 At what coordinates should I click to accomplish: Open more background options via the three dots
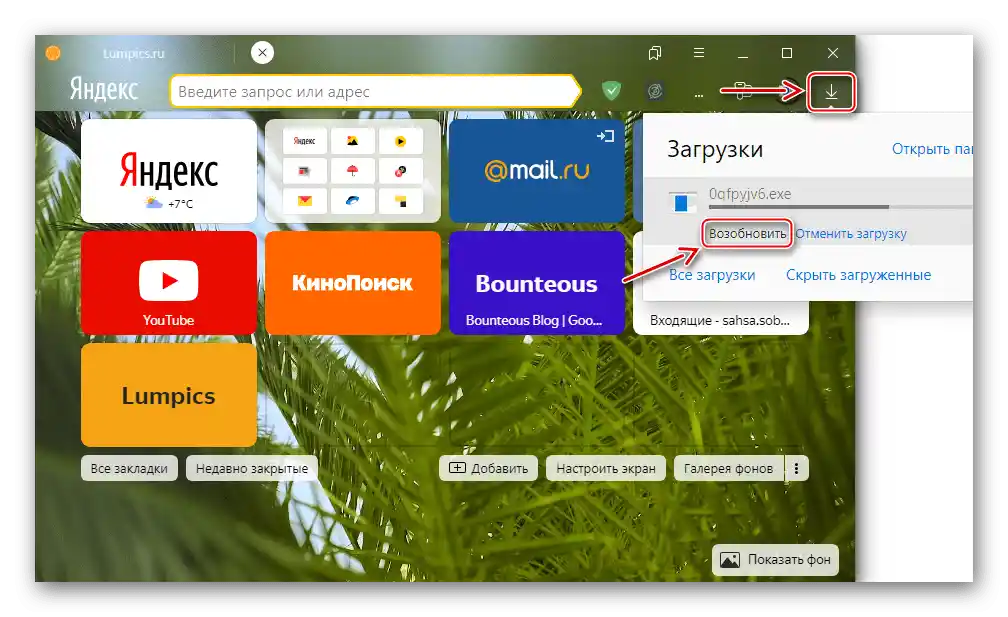pos(796,469)
